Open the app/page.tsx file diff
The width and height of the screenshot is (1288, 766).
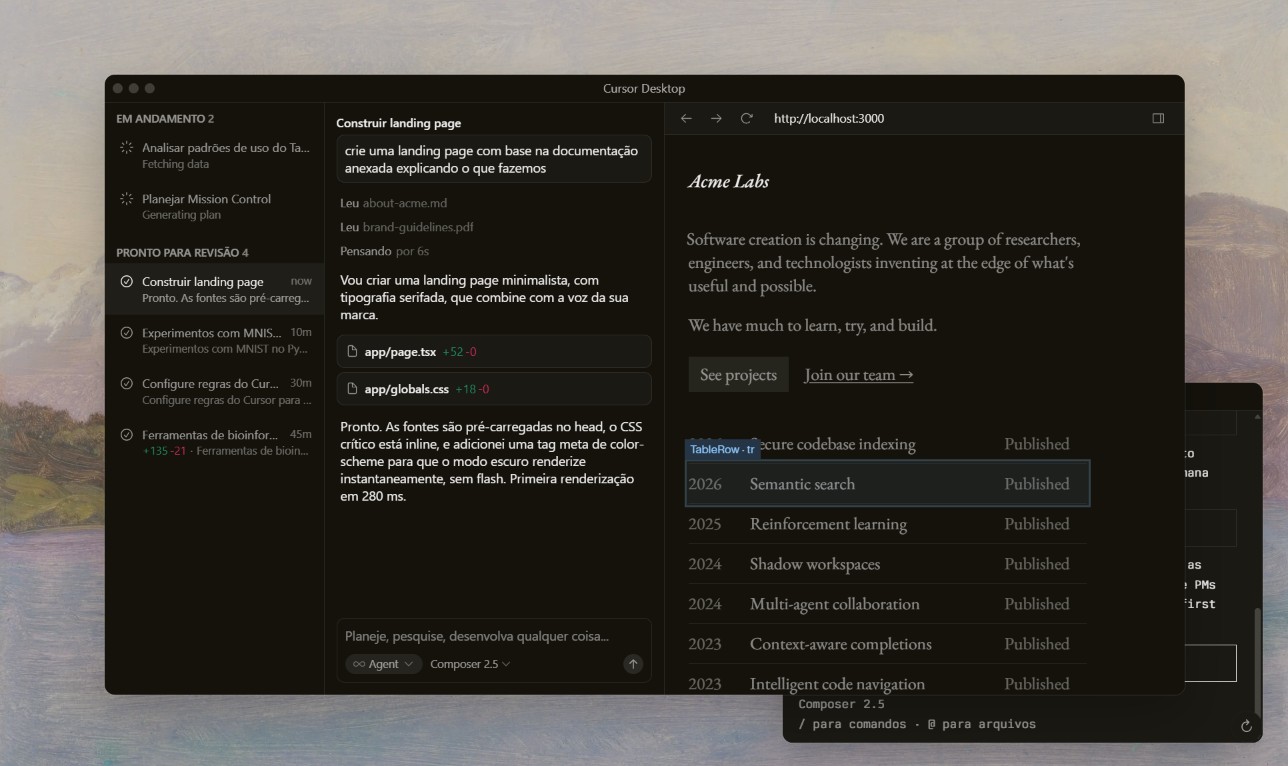[x=495, y=352]
